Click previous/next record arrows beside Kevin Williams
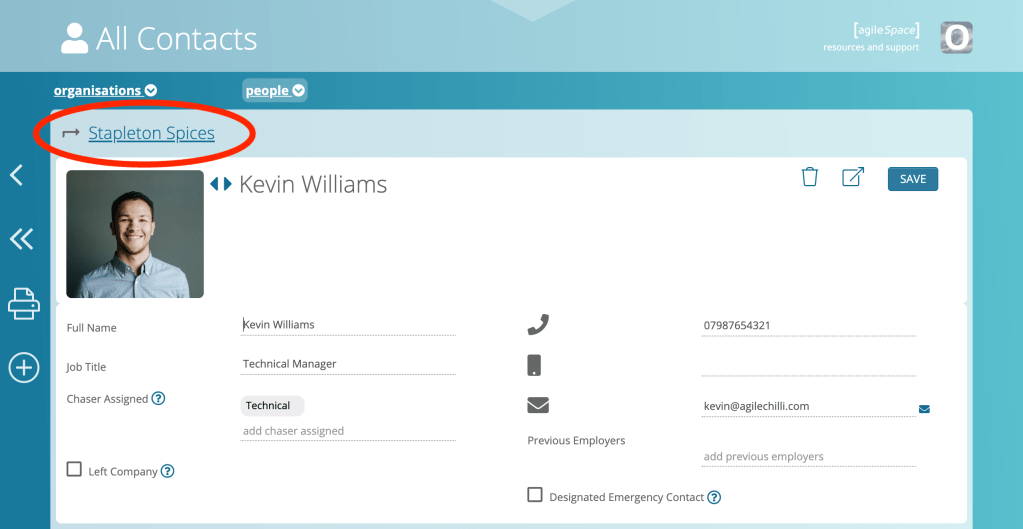This screenshot has height=529, width=1023. pos(221,184)
